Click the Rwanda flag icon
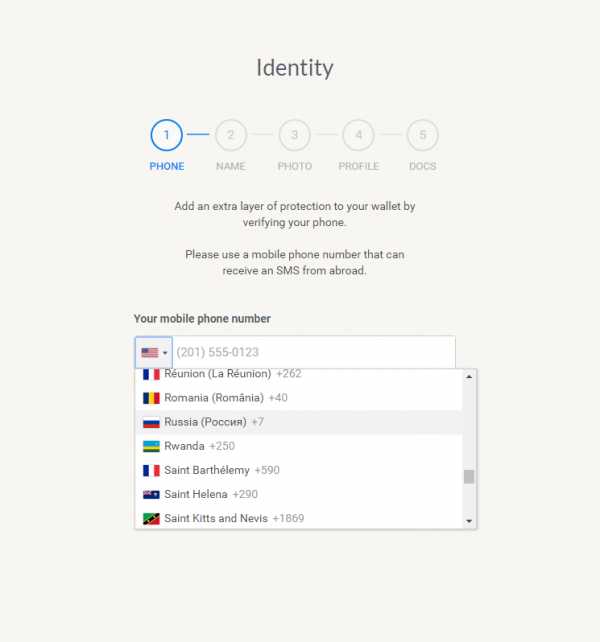 click(151, 446)
